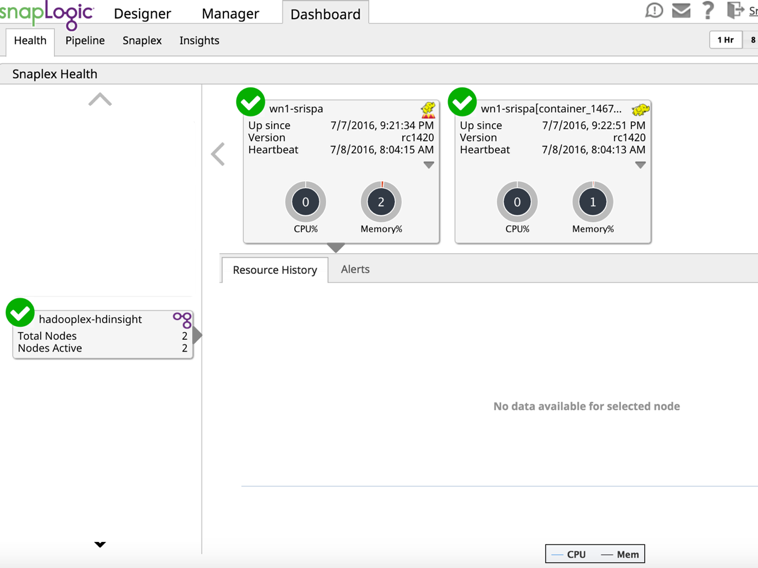Click Heartbeat value 8:04:15 AM
This screenshot has height=568, width=758.
point(382,150)
